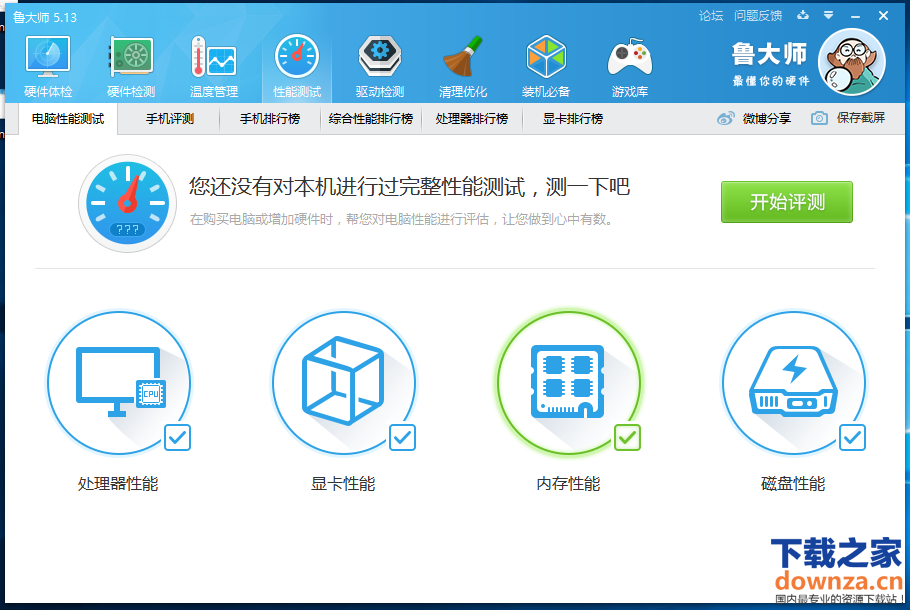
Task: Minimize the 鲁大师 window
Action: [x=855, y=16]
